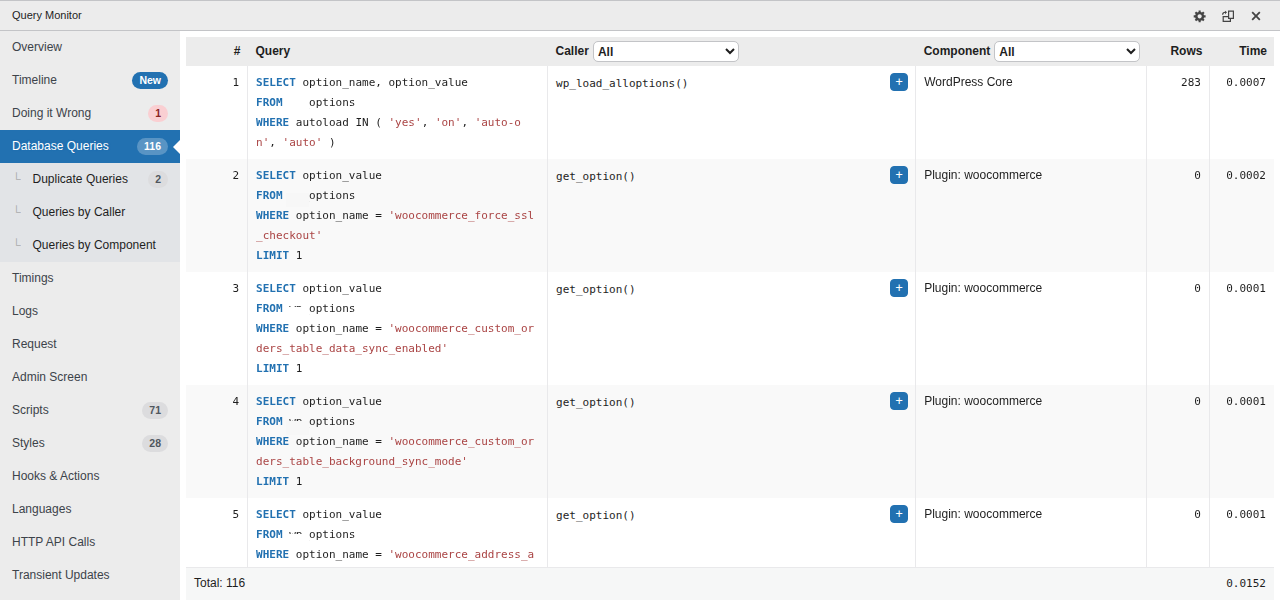Open Queries by Caller sub-panel
Image resolution: width=1280 pixels, height=600 pixels.
90,212
